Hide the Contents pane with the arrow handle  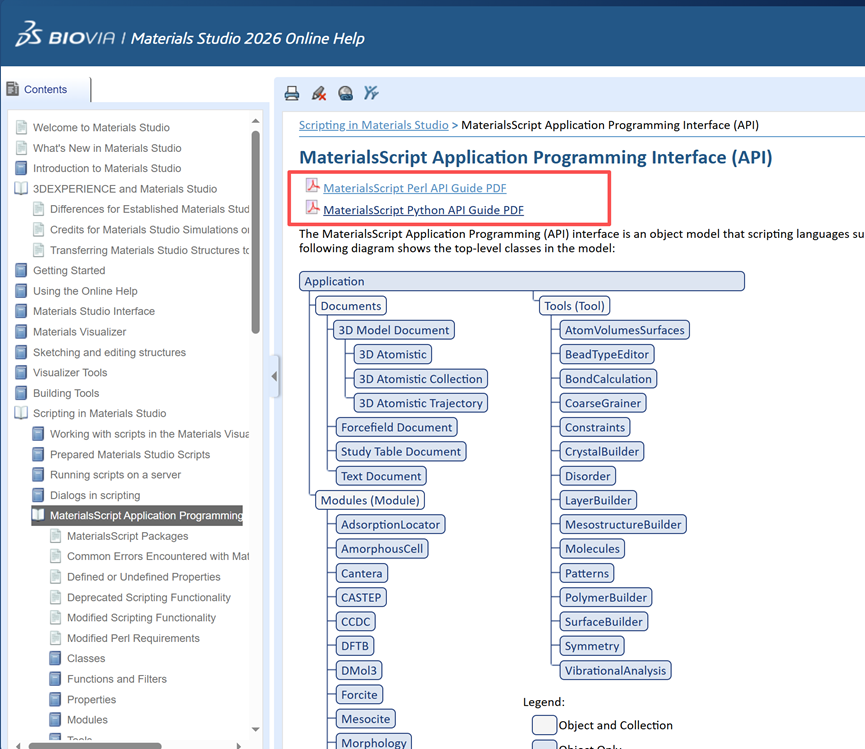274,377
